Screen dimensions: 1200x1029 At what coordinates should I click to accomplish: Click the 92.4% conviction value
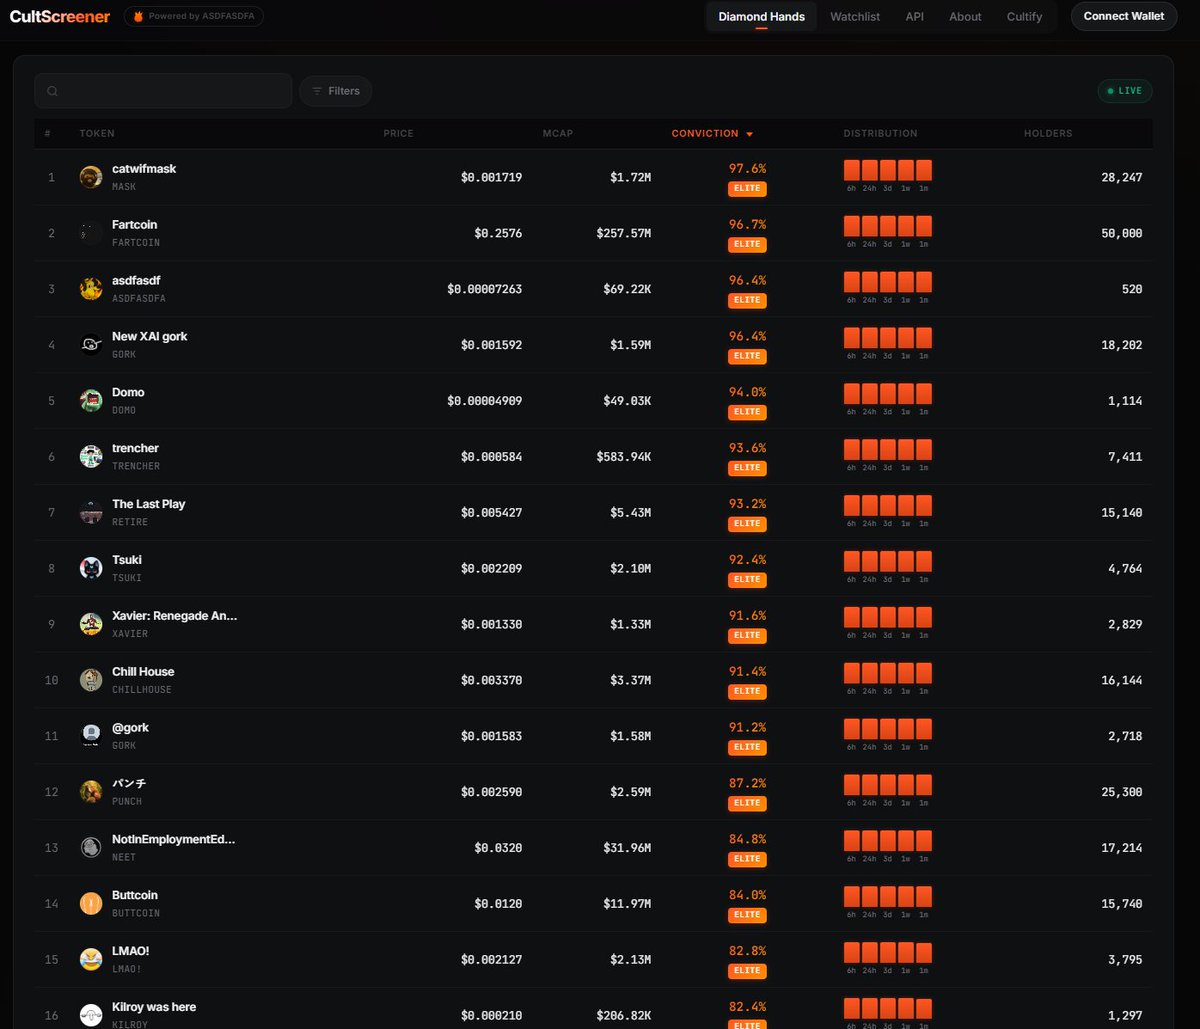tap(747, 560)
